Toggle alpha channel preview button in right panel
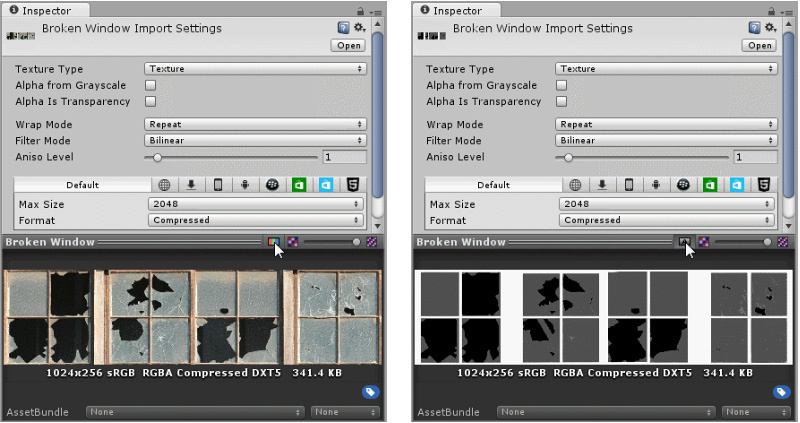This screenshot has height=423, width=800. coord(684,242)
